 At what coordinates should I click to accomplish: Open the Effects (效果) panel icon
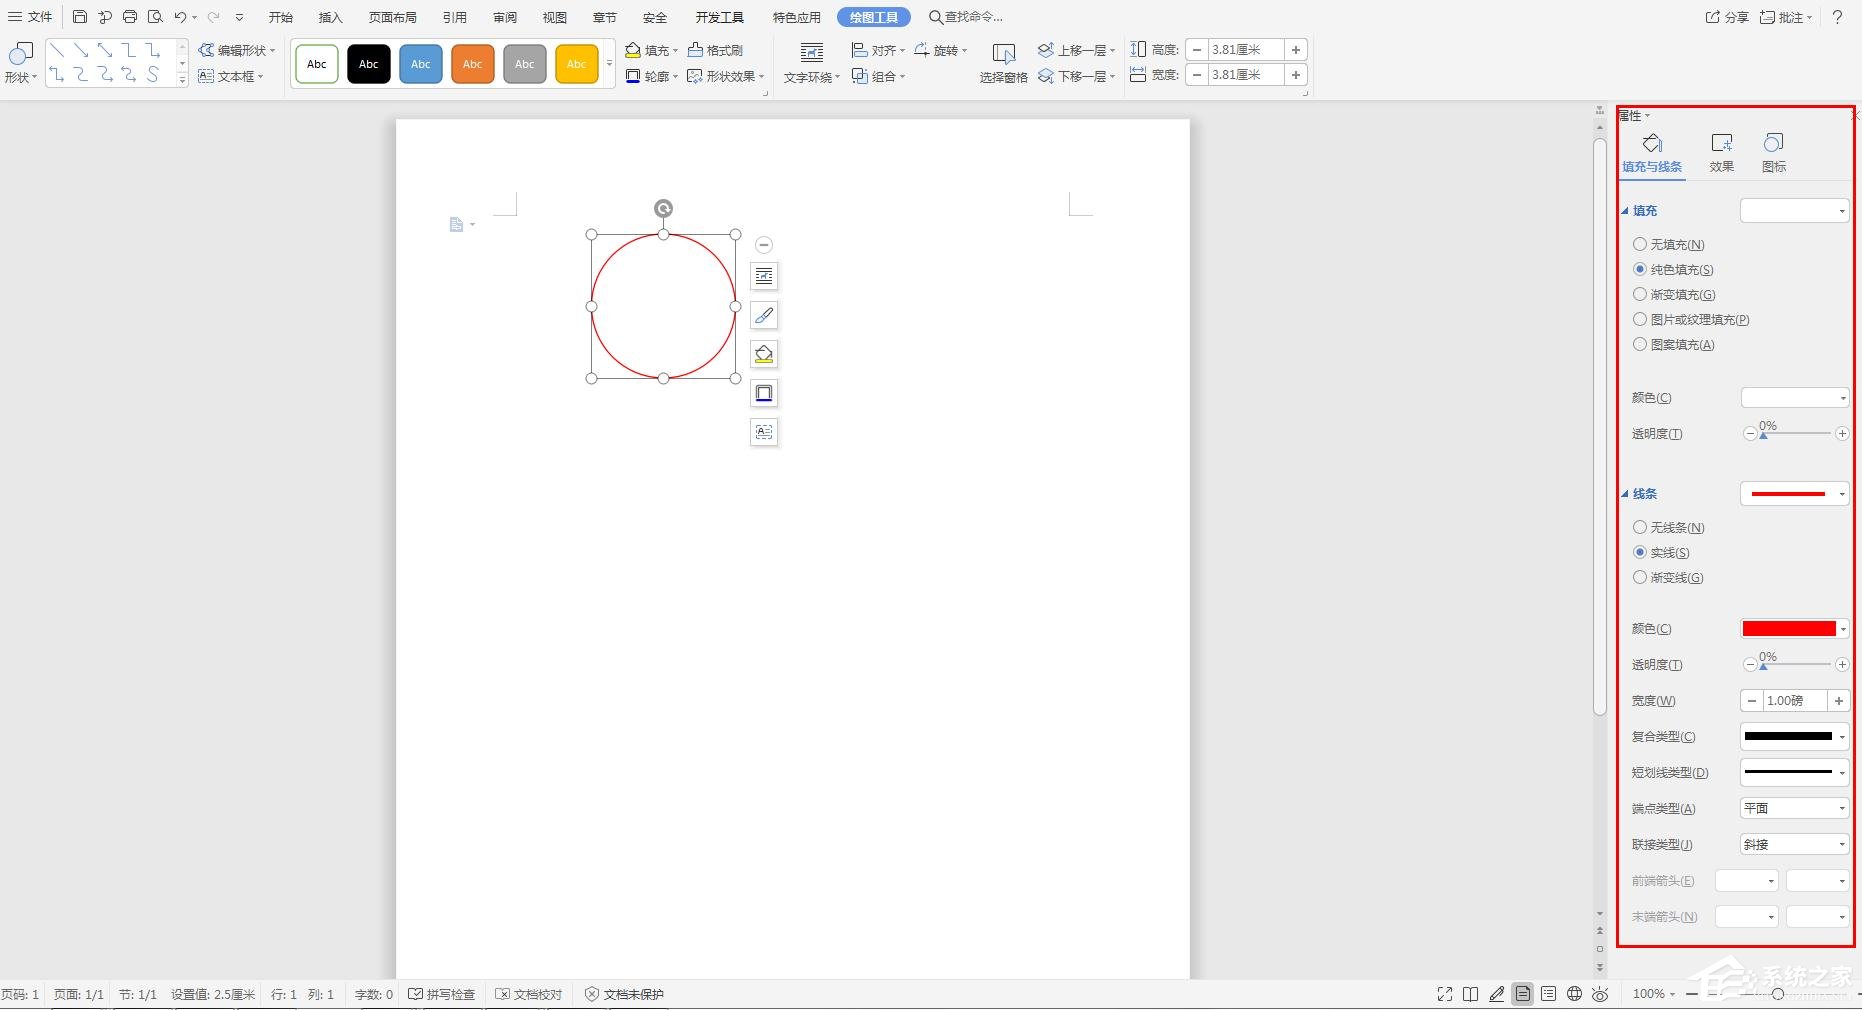[1721, 143]
